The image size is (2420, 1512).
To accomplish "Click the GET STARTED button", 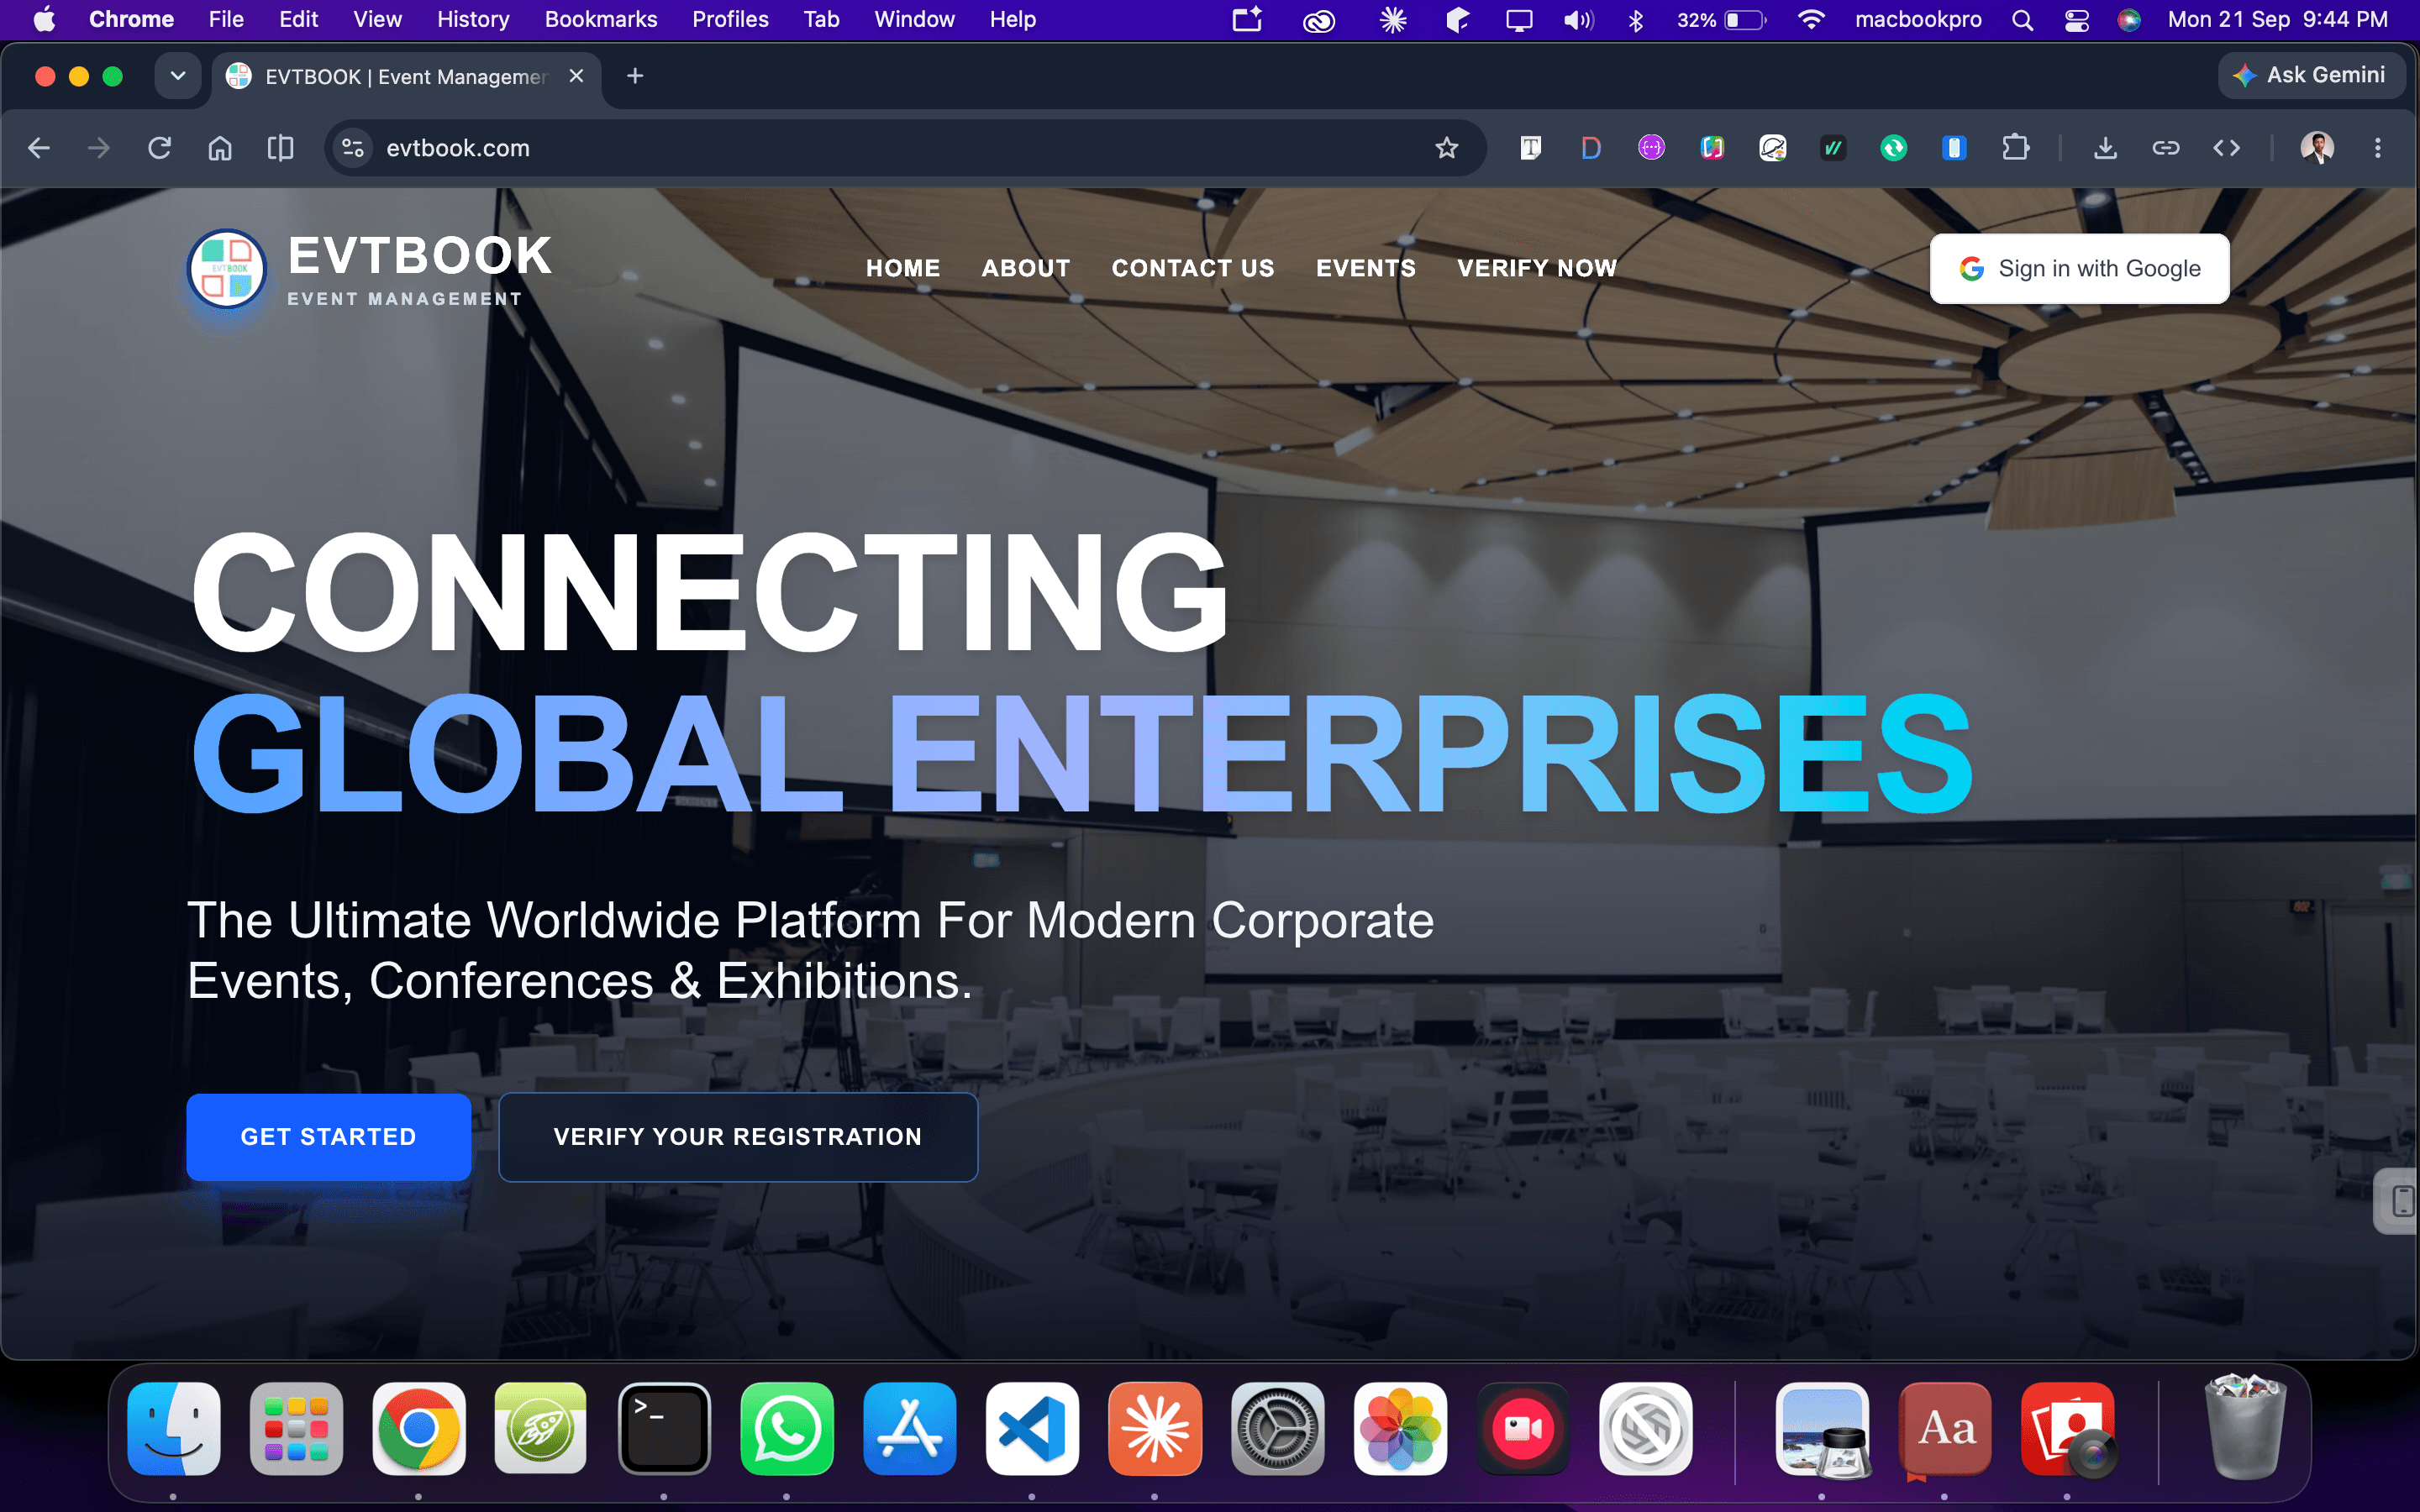I will tap(328, 1137).
